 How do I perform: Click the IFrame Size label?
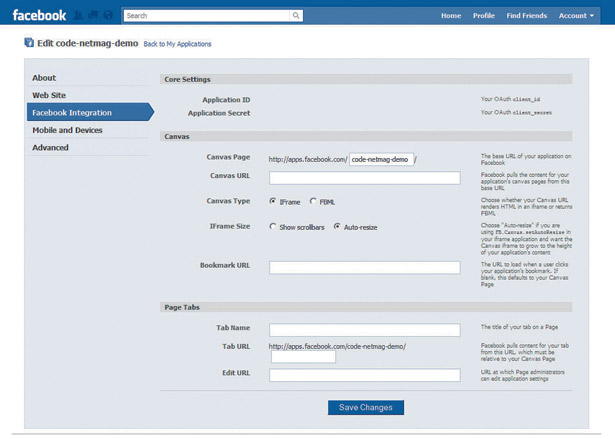pyautogui.click(x=230, y=226)
